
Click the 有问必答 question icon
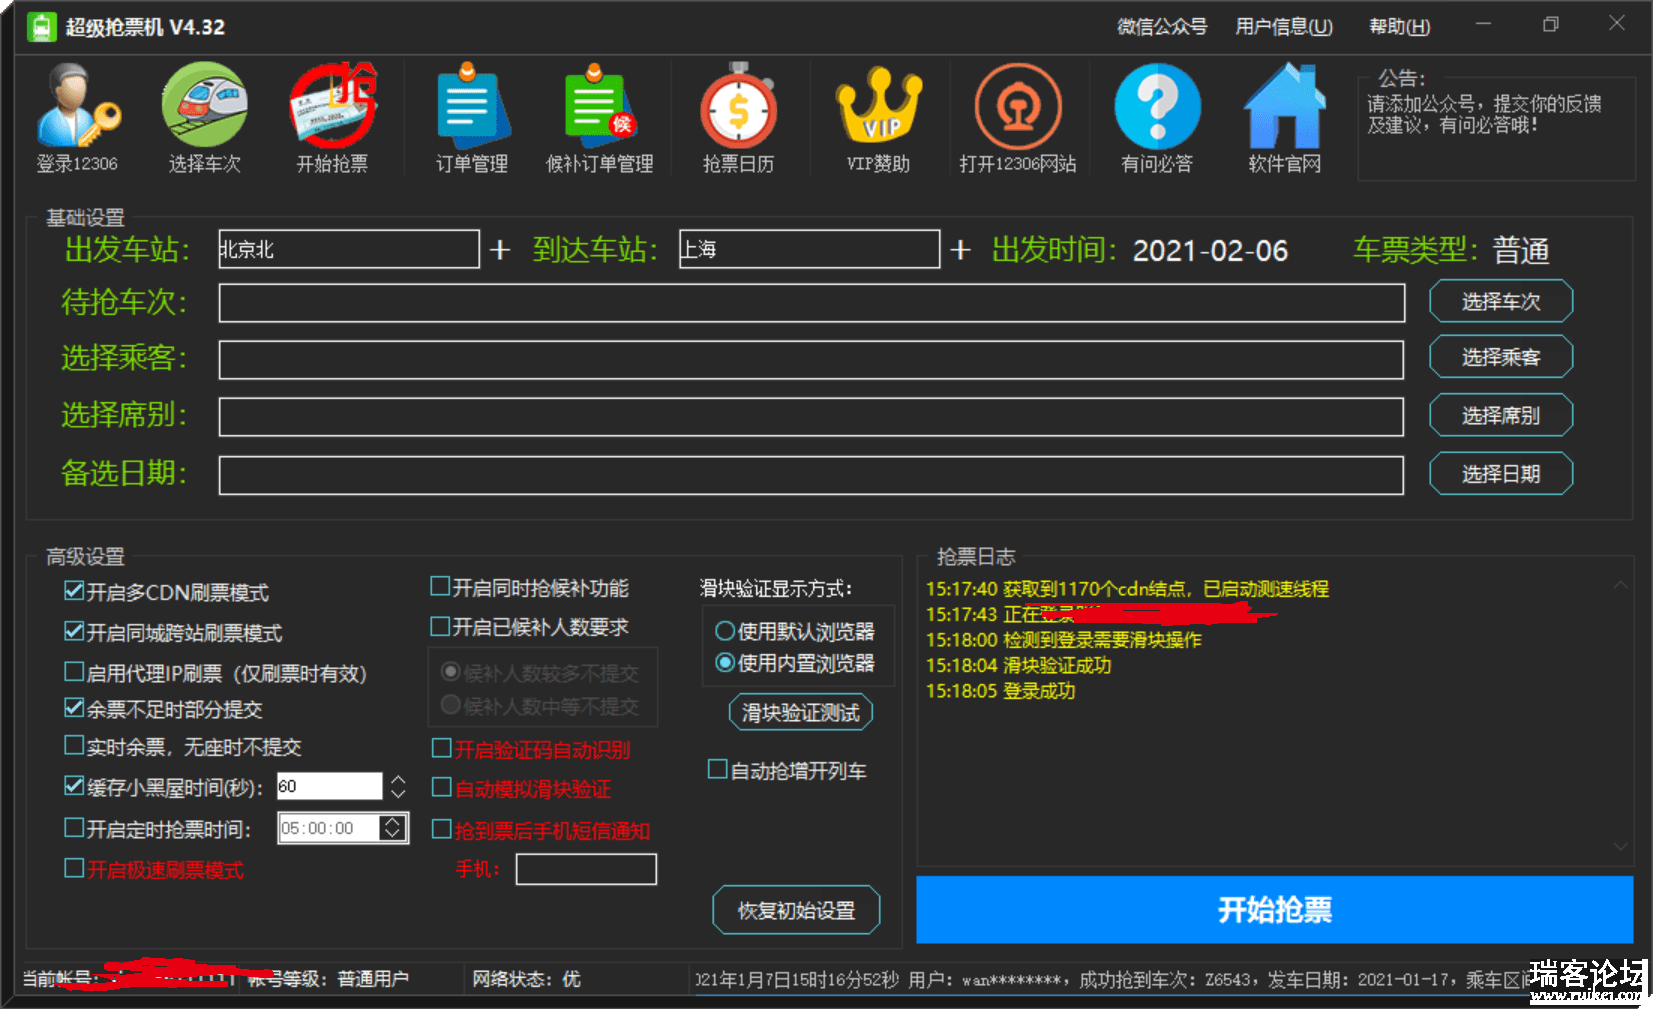(x=1157, y=118)
